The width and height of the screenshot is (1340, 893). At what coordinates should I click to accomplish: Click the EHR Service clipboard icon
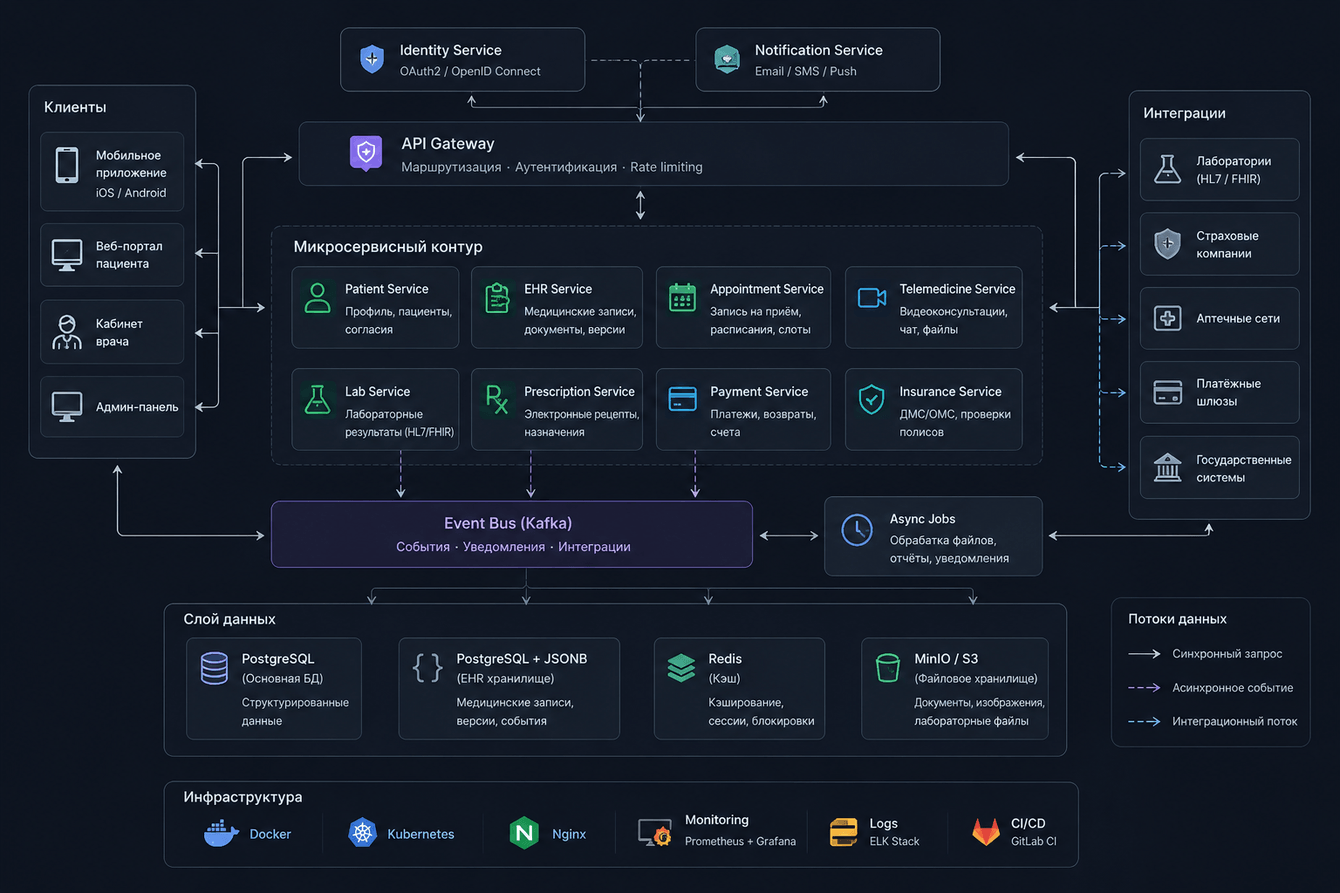coord(497,298)
